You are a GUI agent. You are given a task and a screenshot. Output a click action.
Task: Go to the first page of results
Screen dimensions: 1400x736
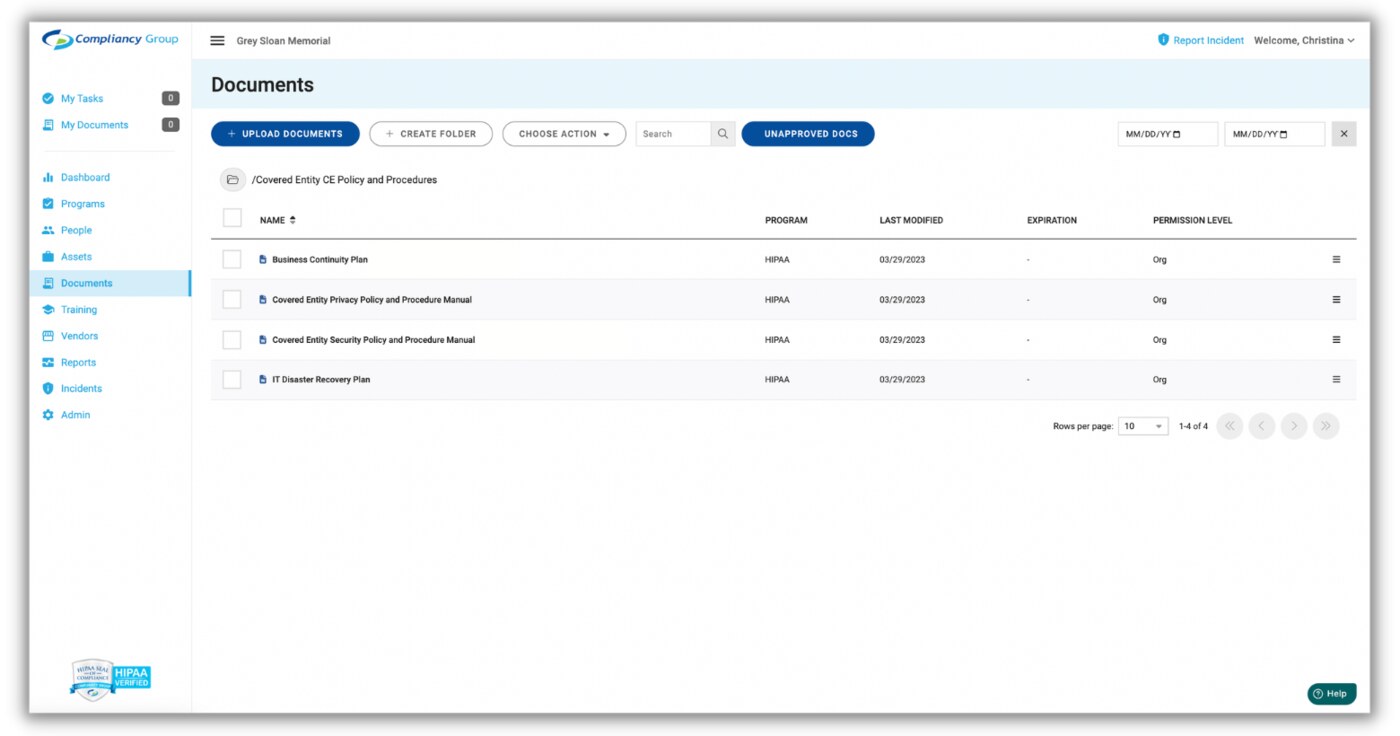(x=1230, y=426)
